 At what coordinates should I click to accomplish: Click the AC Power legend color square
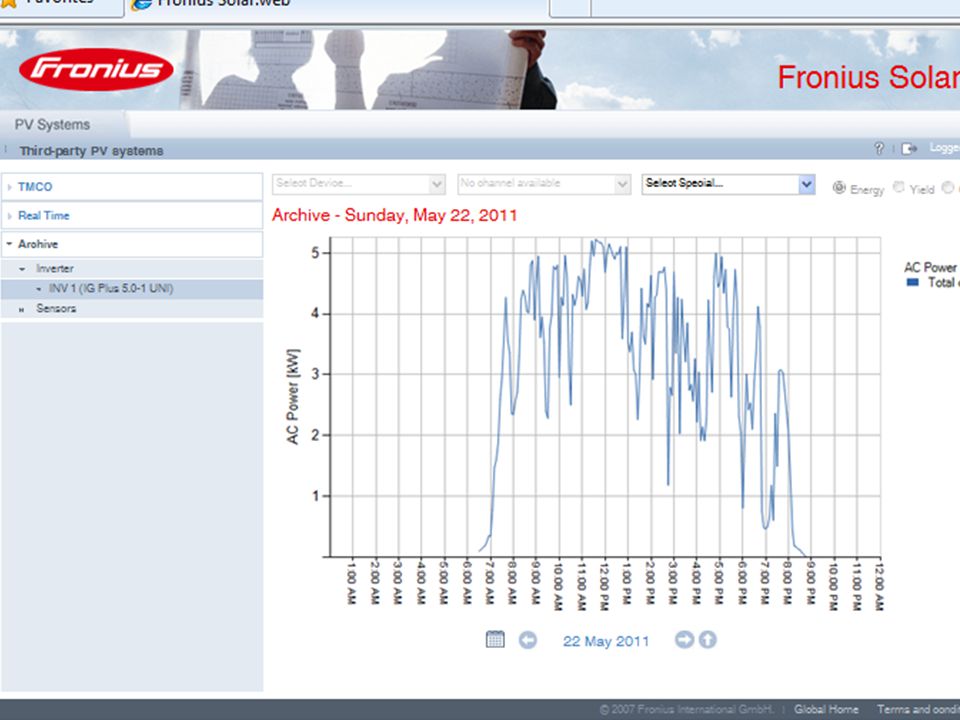912,282
